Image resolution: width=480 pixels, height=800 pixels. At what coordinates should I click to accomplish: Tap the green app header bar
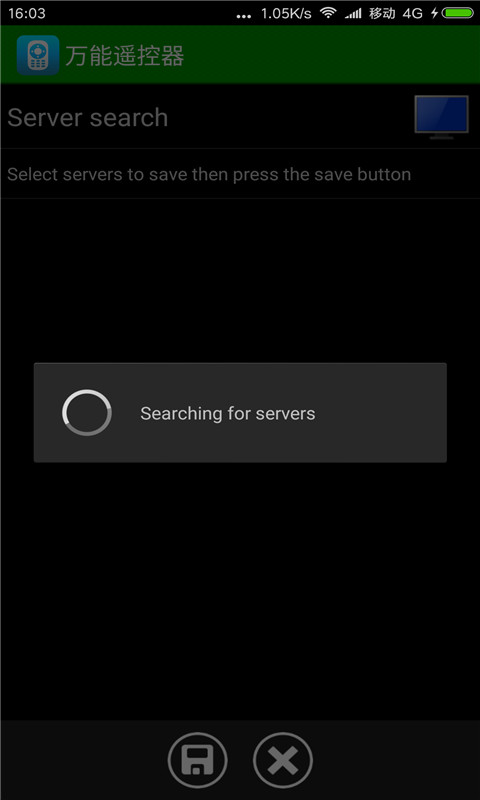tap(240, 55)
